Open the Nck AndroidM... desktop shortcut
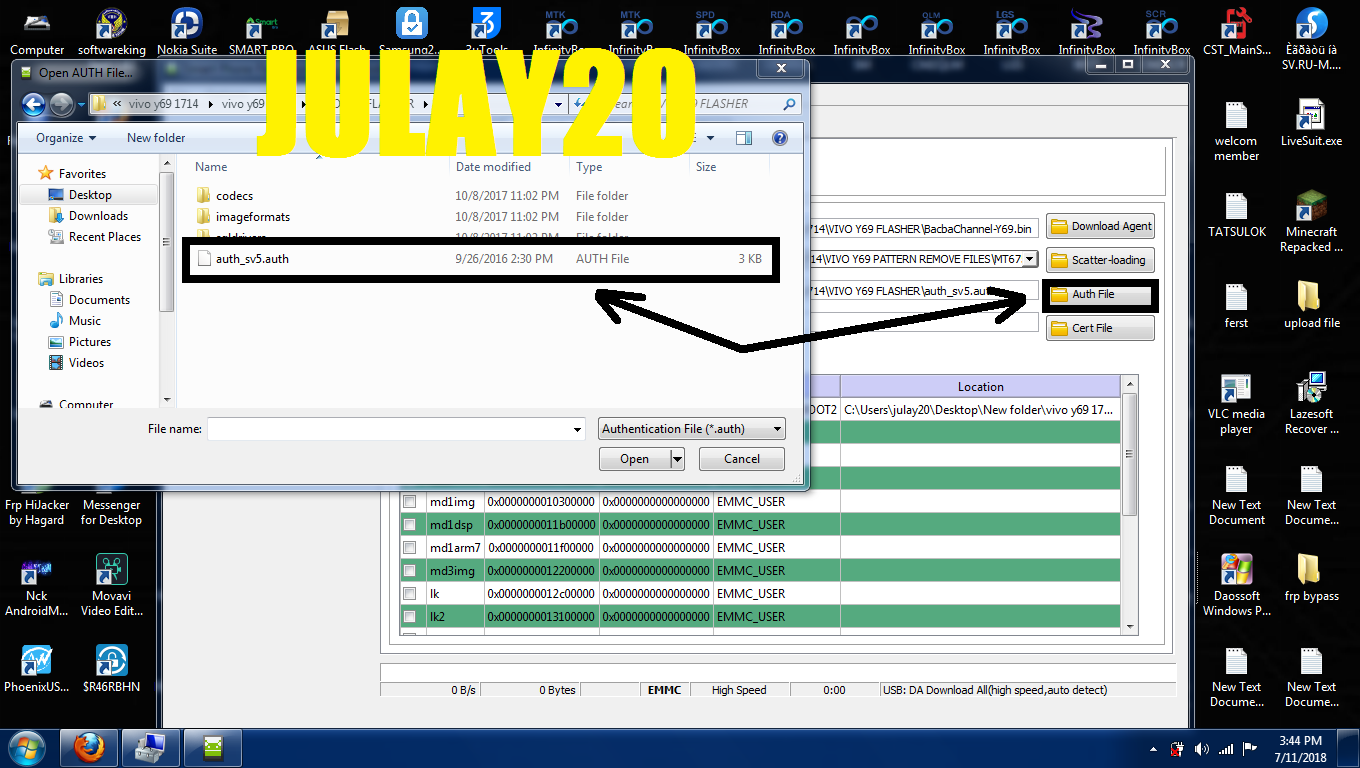The height and width of the screenshot is (768, 1360). pyautogui.click(x=36, y=585)
